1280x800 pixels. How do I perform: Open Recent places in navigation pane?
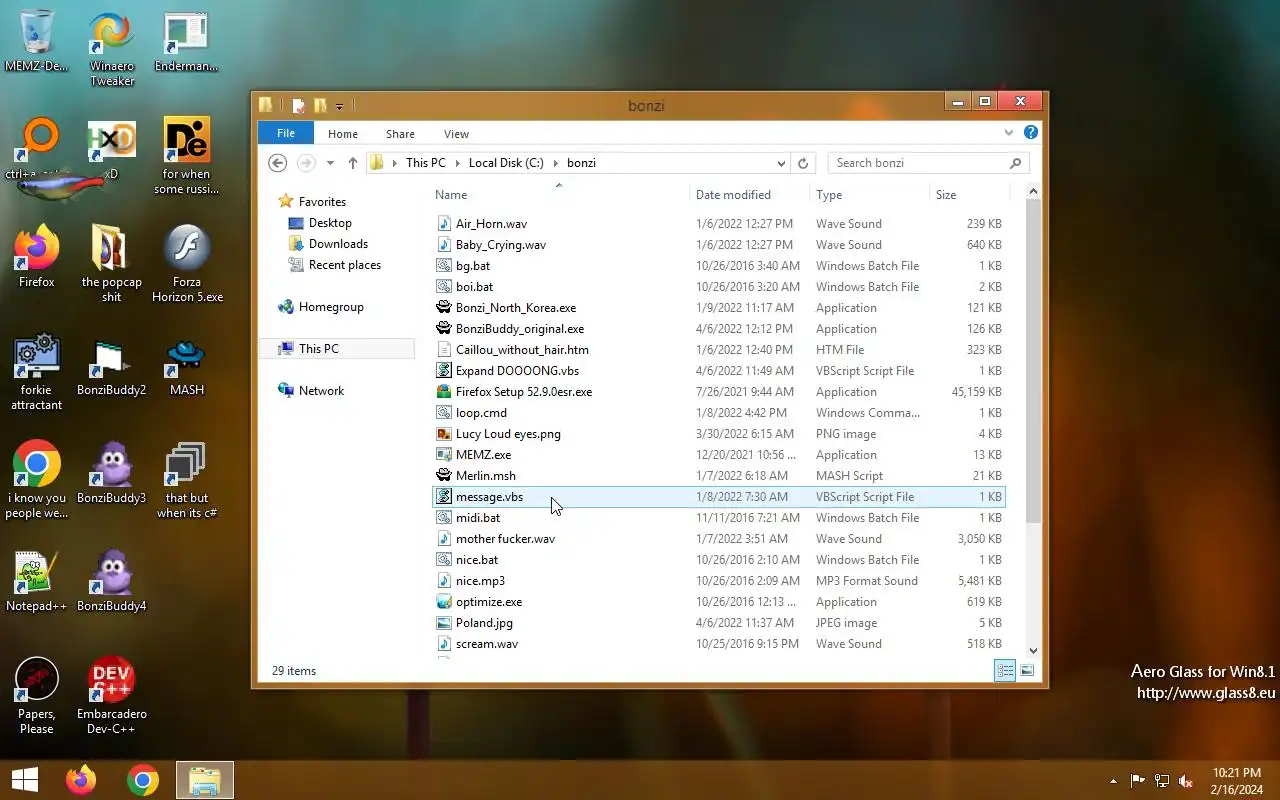(x=345, y=265)
